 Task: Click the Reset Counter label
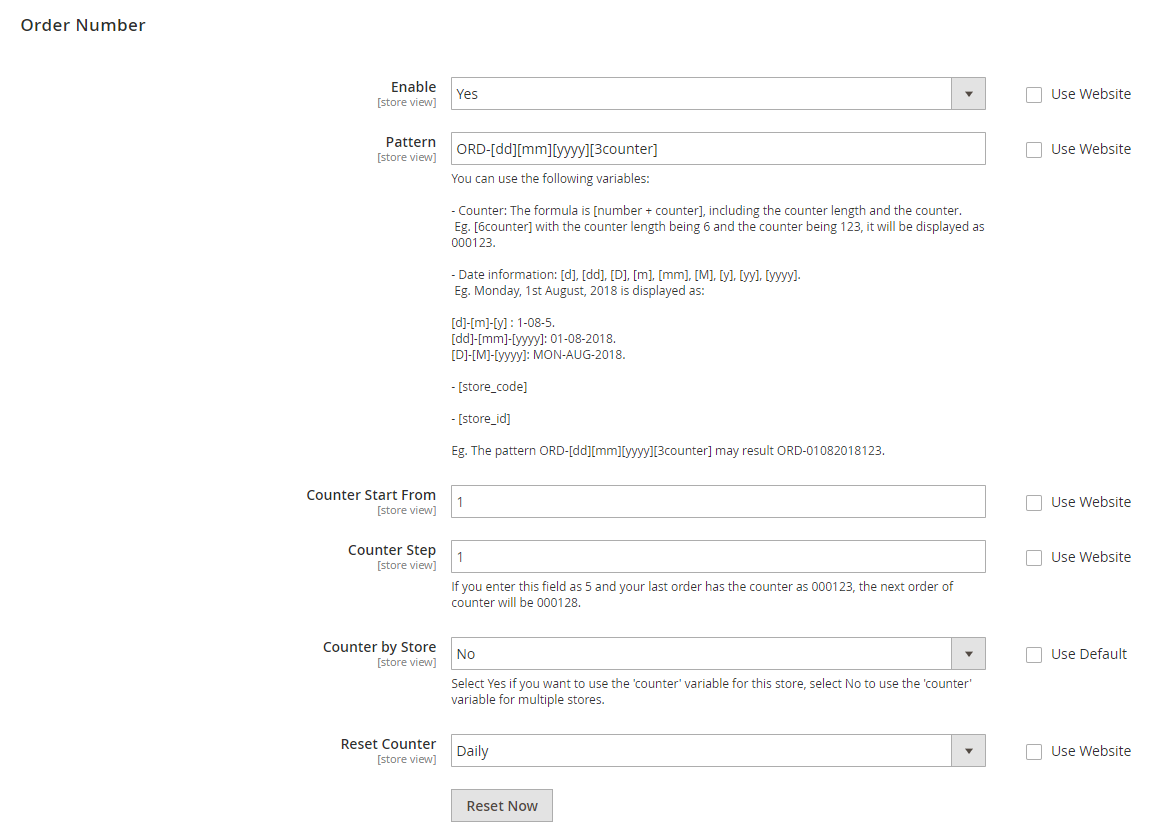coord(388,744)
